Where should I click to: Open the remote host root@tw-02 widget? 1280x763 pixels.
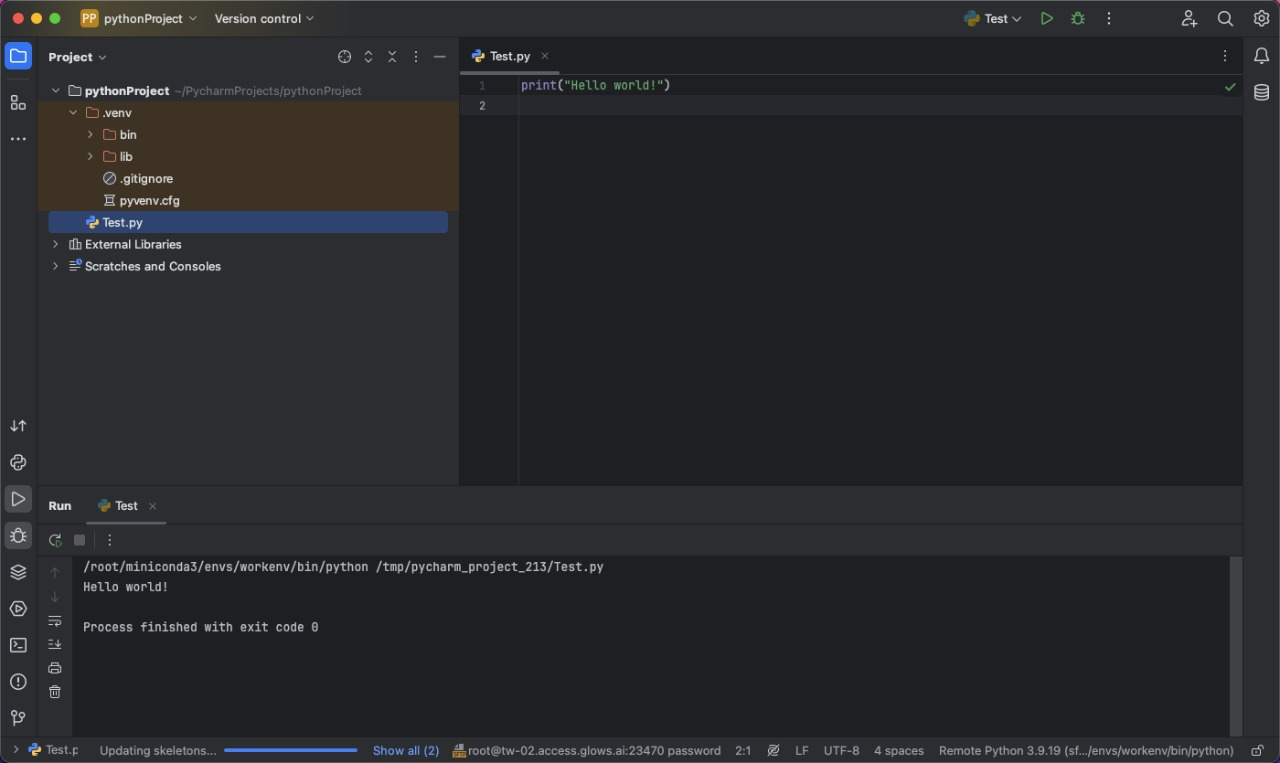[586, 750]
